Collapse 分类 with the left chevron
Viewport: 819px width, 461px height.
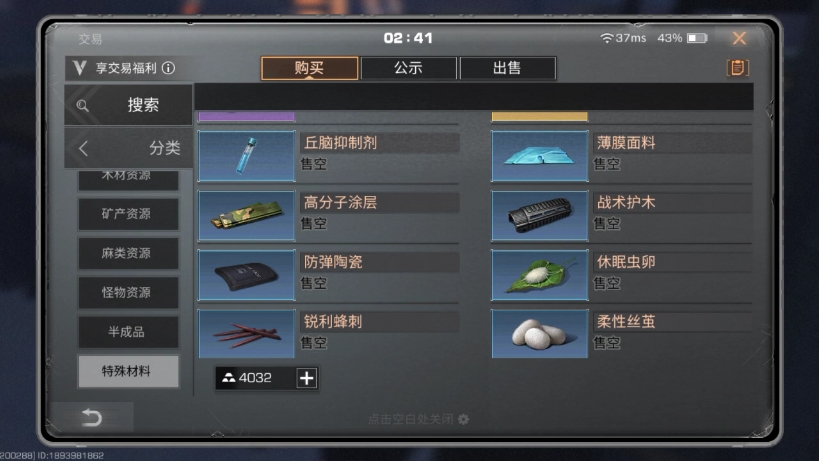[83, 148]
